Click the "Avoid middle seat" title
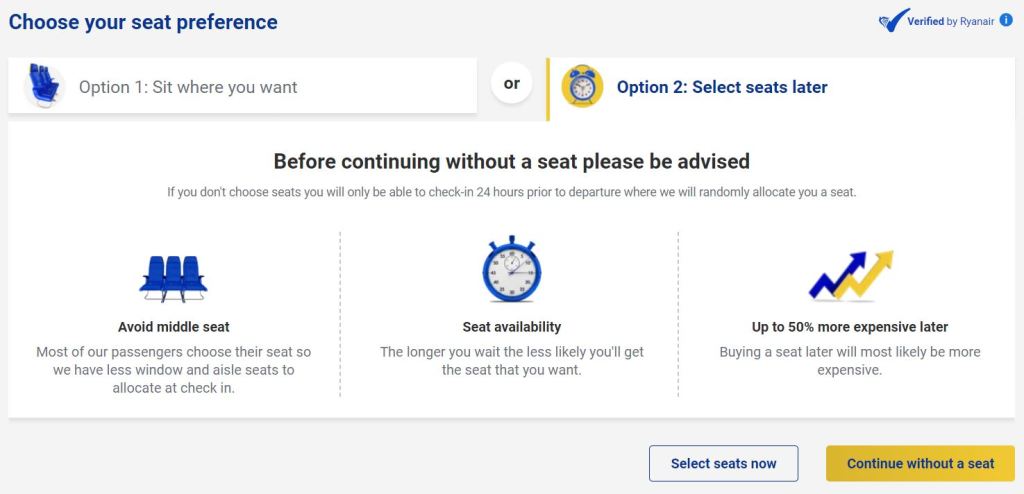This screenshot has width=1024, height=494. (174, 327)
